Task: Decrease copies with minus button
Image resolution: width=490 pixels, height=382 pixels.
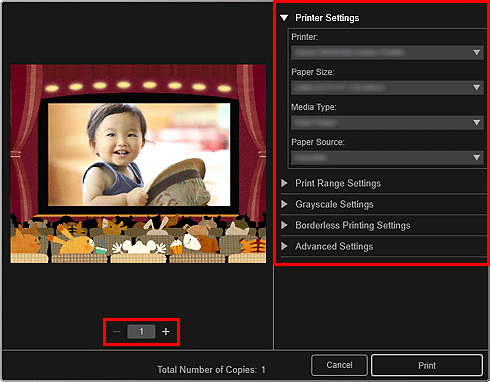Action: 117,332
